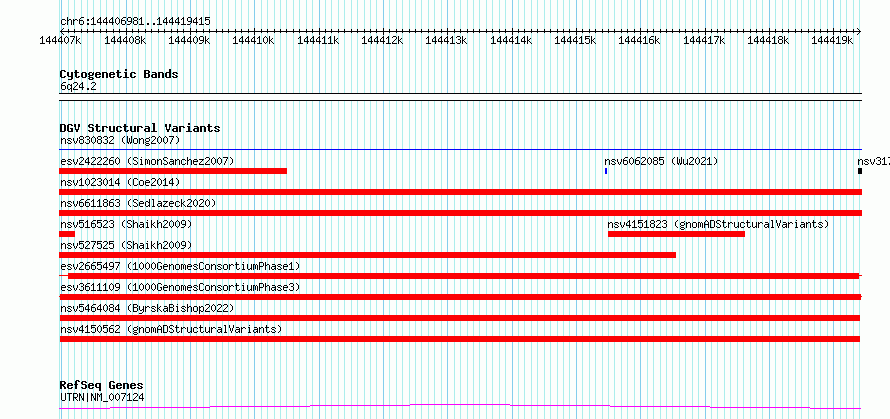
Task: Click the esv3611109 (1000GenomesConsortiumPhase3) label
Action: [180, 287]
